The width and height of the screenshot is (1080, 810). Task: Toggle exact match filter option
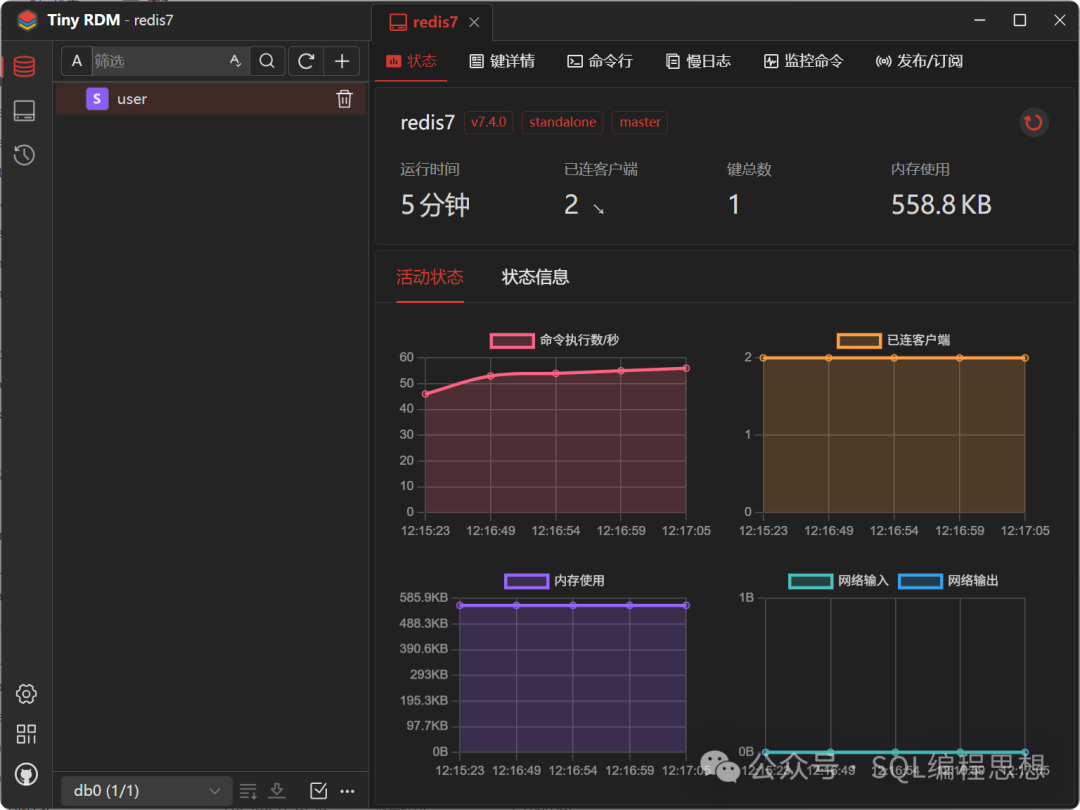pos(236,61)
